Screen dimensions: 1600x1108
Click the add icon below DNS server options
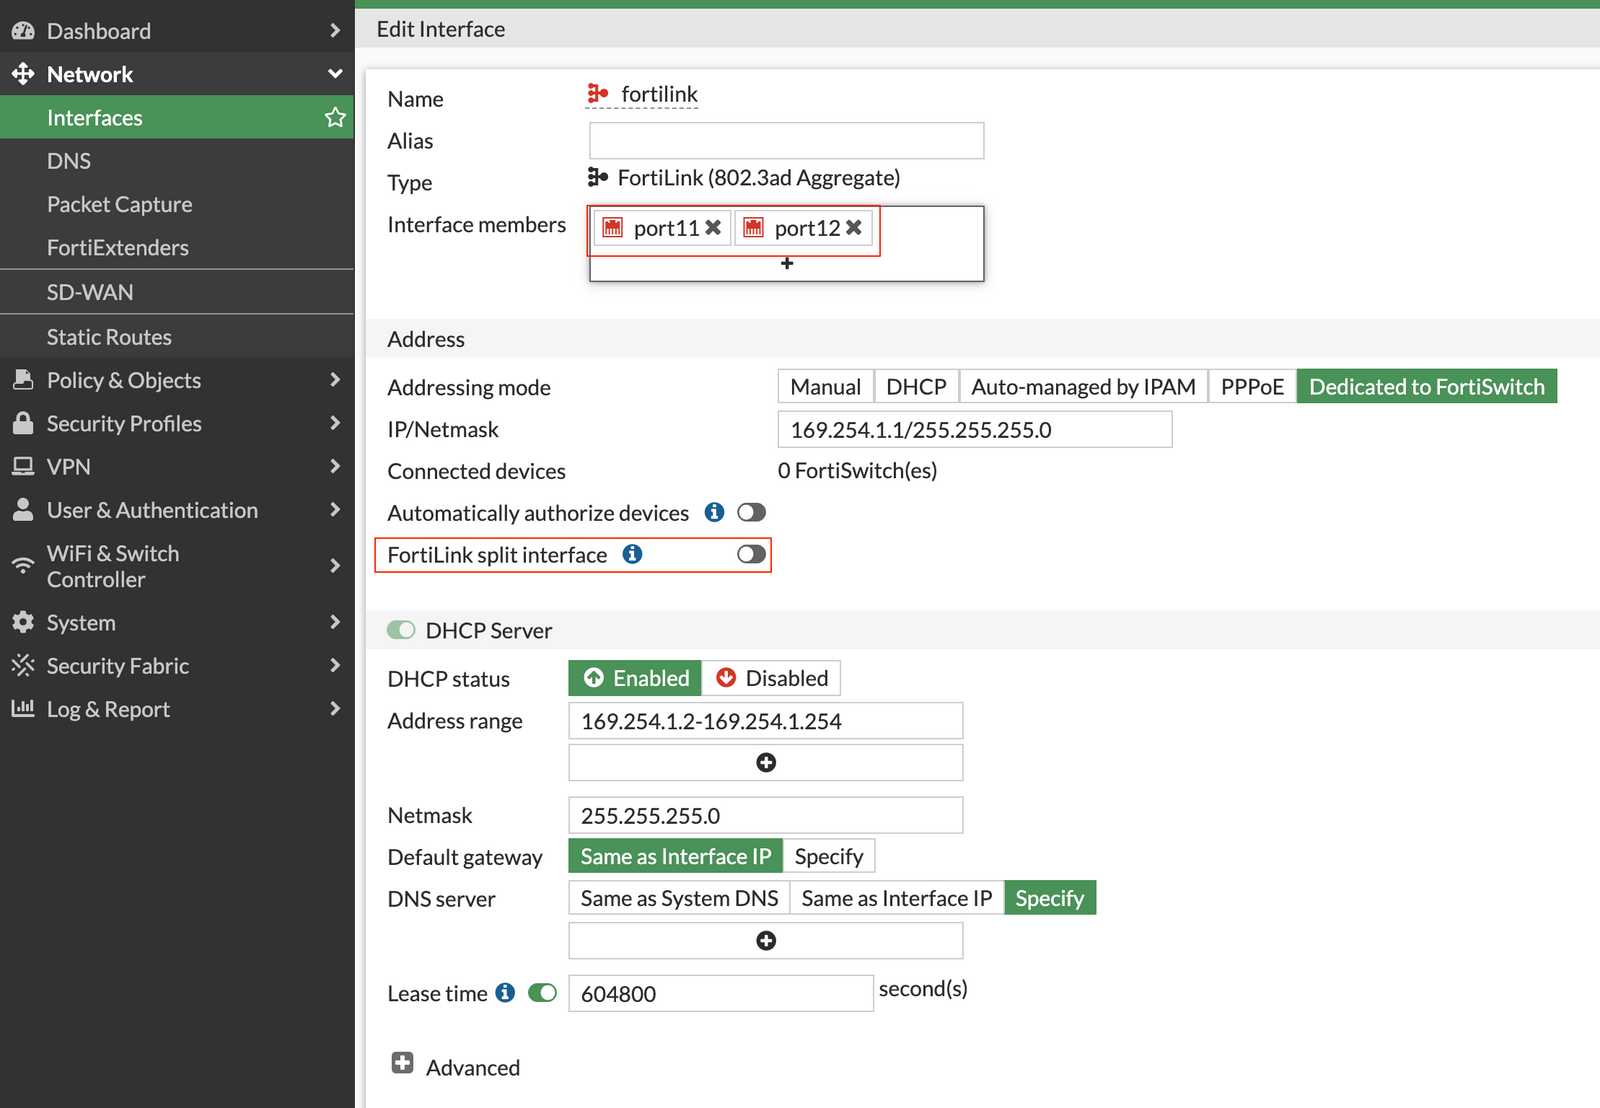coord(765,940)
